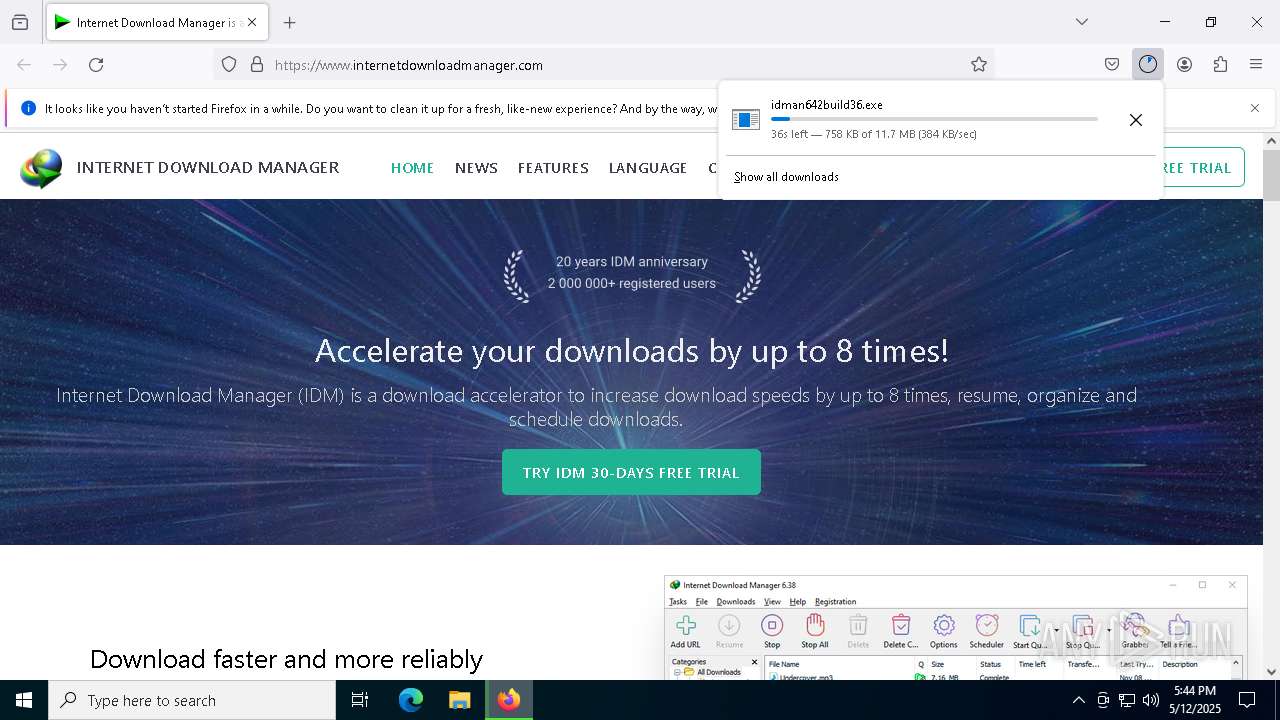
Task: Open Extensions puzzle icon
Action: (1220, 64)
